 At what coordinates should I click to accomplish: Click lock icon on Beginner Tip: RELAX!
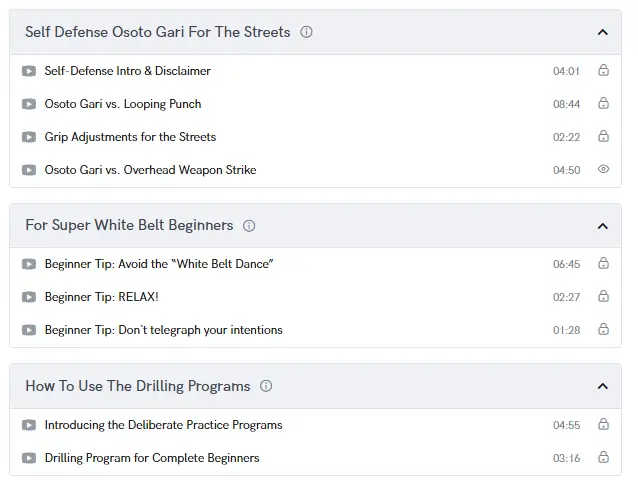click(603, 297)
